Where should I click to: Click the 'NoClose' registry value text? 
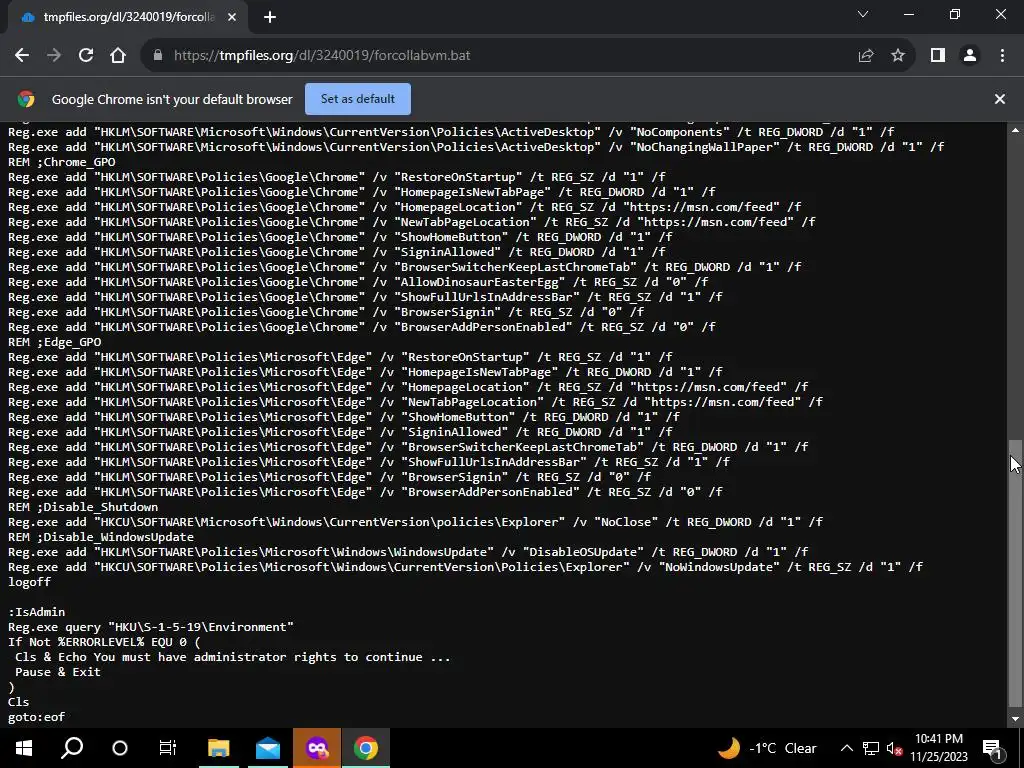tap(626, 522)
